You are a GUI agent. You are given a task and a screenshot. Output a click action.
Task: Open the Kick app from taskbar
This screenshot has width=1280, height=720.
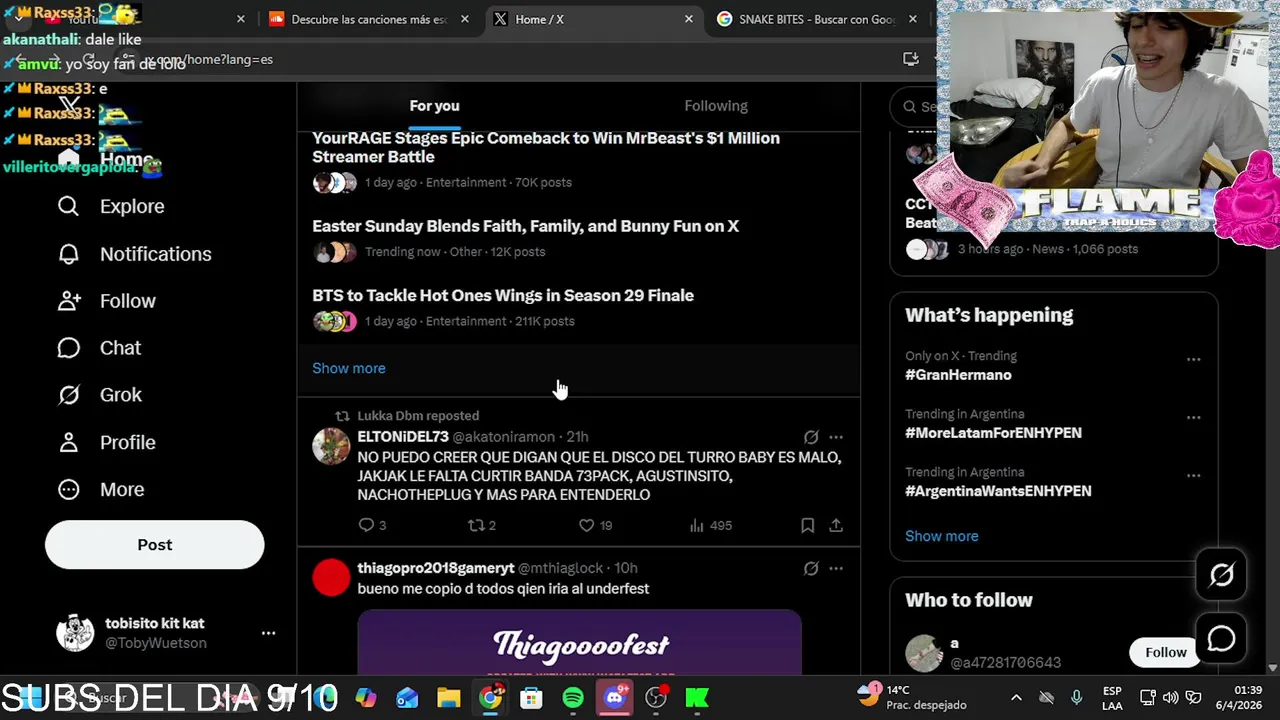coord(697,698)
